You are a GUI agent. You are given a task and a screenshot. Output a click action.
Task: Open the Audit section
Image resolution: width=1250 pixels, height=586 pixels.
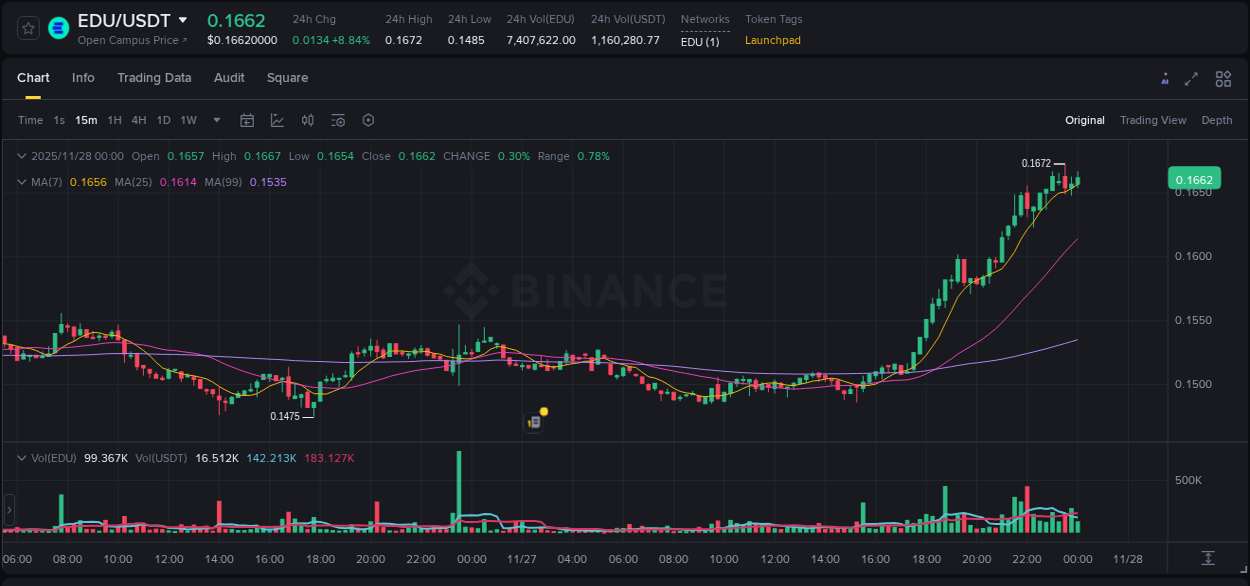(x=229, y=78)
